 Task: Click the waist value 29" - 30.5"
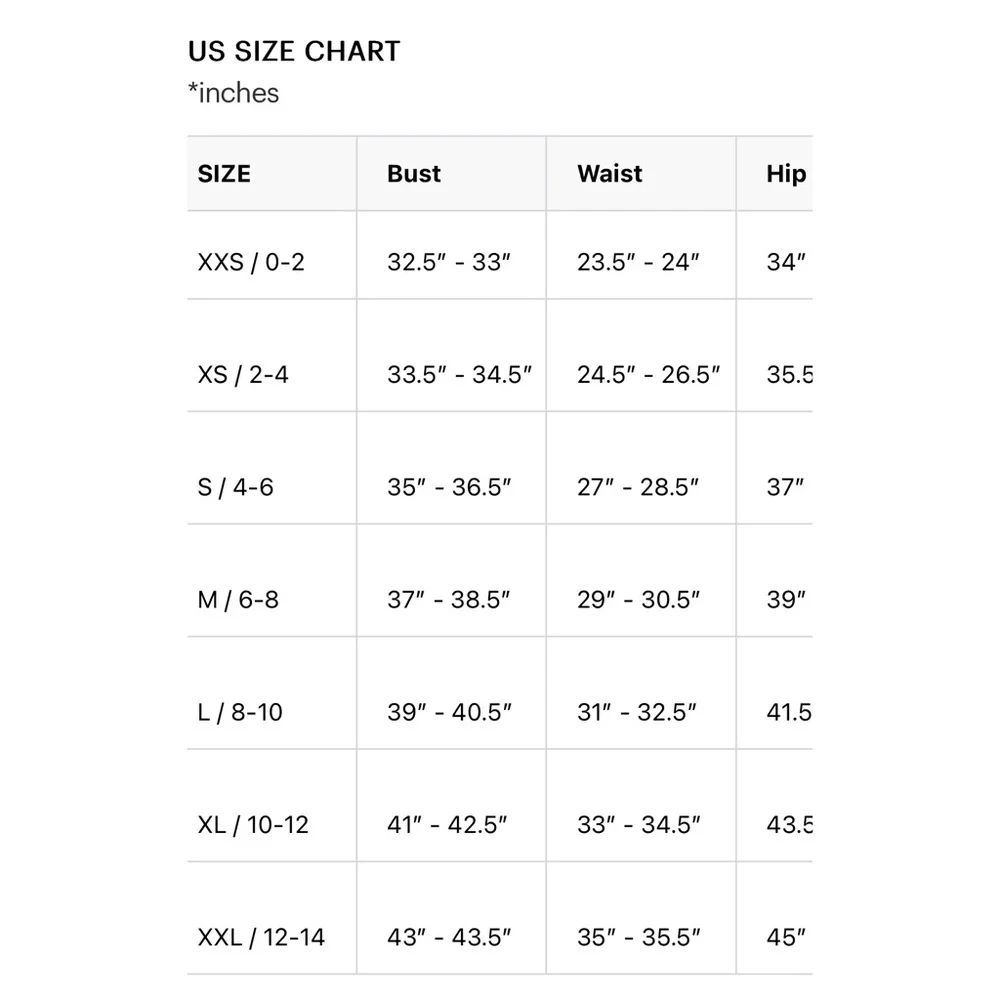[638, 599]
